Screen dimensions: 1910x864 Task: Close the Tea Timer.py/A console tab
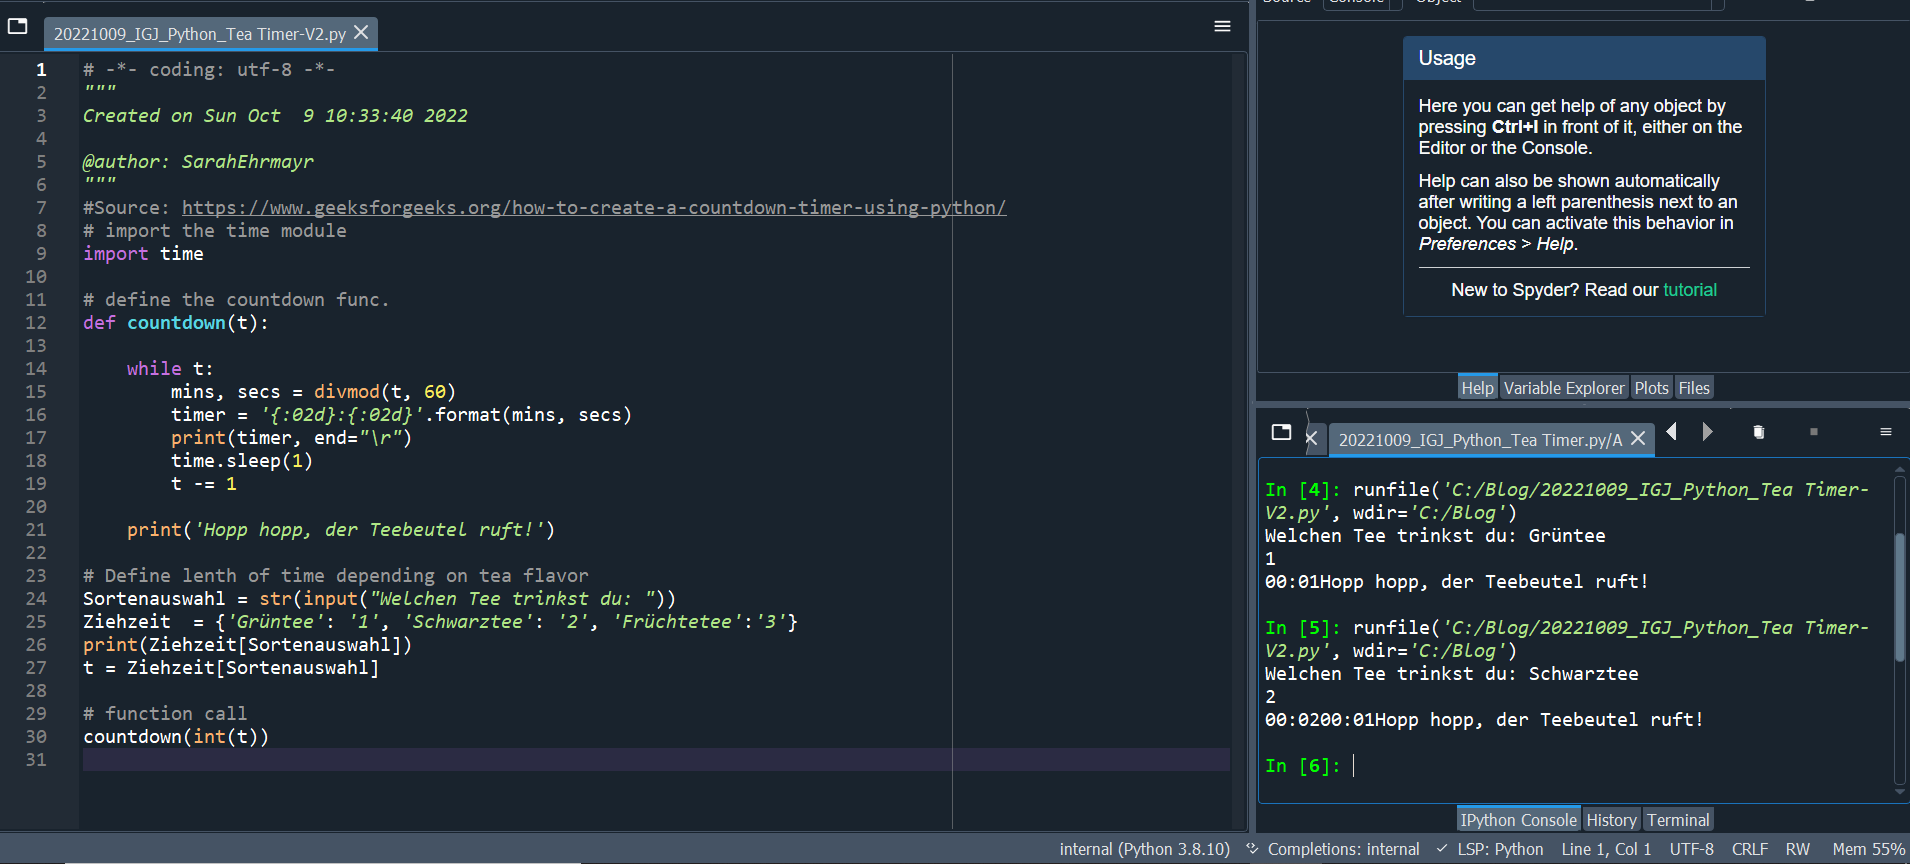point(1638,439)
